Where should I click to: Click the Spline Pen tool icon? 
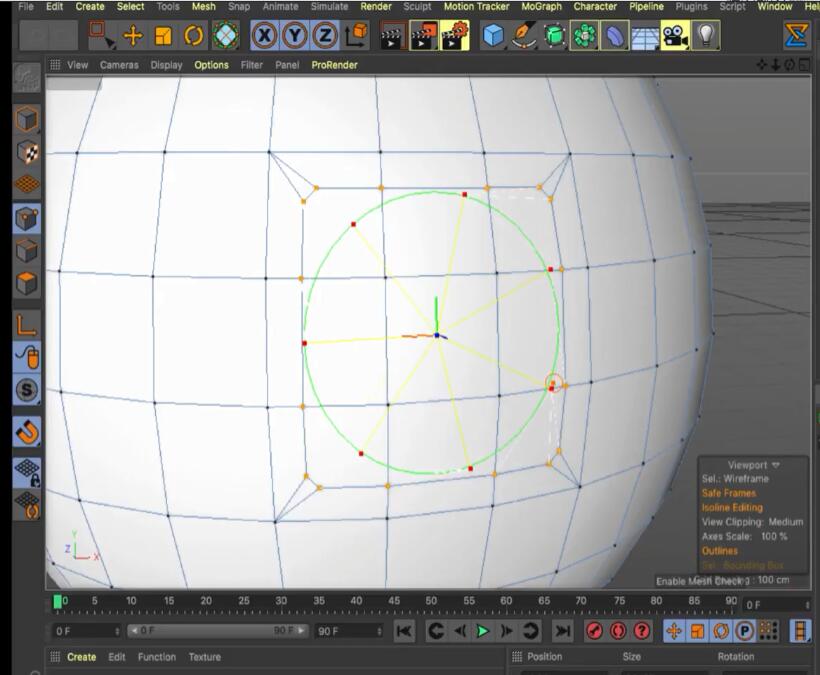click(524, 36)
